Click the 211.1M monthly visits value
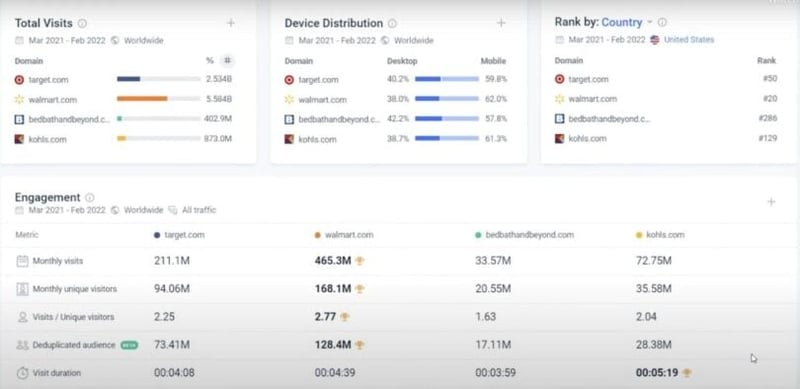The width and height of the screenshot is (800, 389). click(172, 261)
